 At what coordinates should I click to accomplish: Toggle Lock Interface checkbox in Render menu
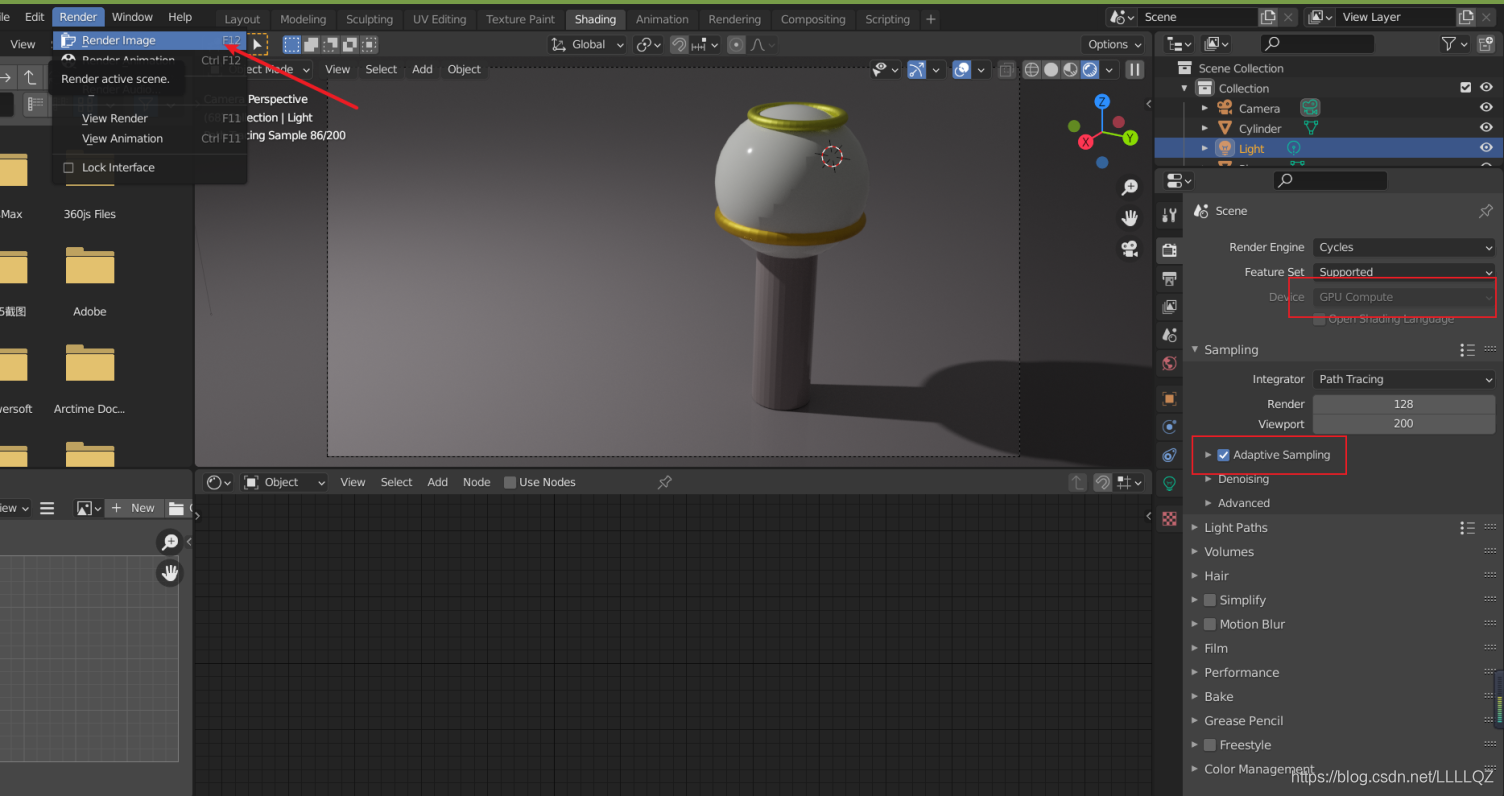click(69, 168)
